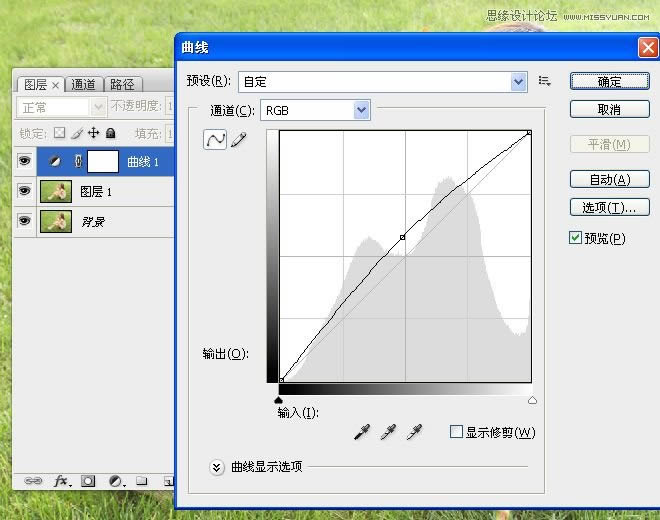Screen dimensions: 660x520
Task: Pick the white point eyedropper
Action: (413, 432)
